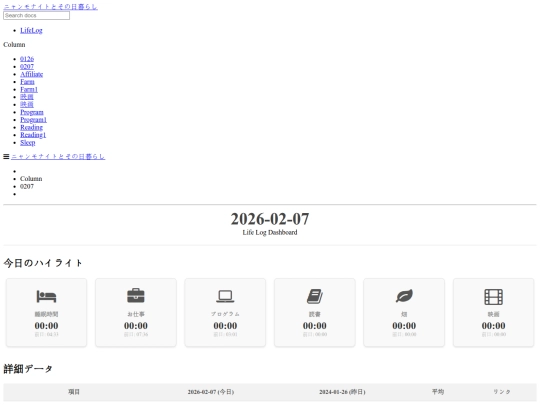Click the 2024-01-26 (昨日) table header

click(342, 392)
